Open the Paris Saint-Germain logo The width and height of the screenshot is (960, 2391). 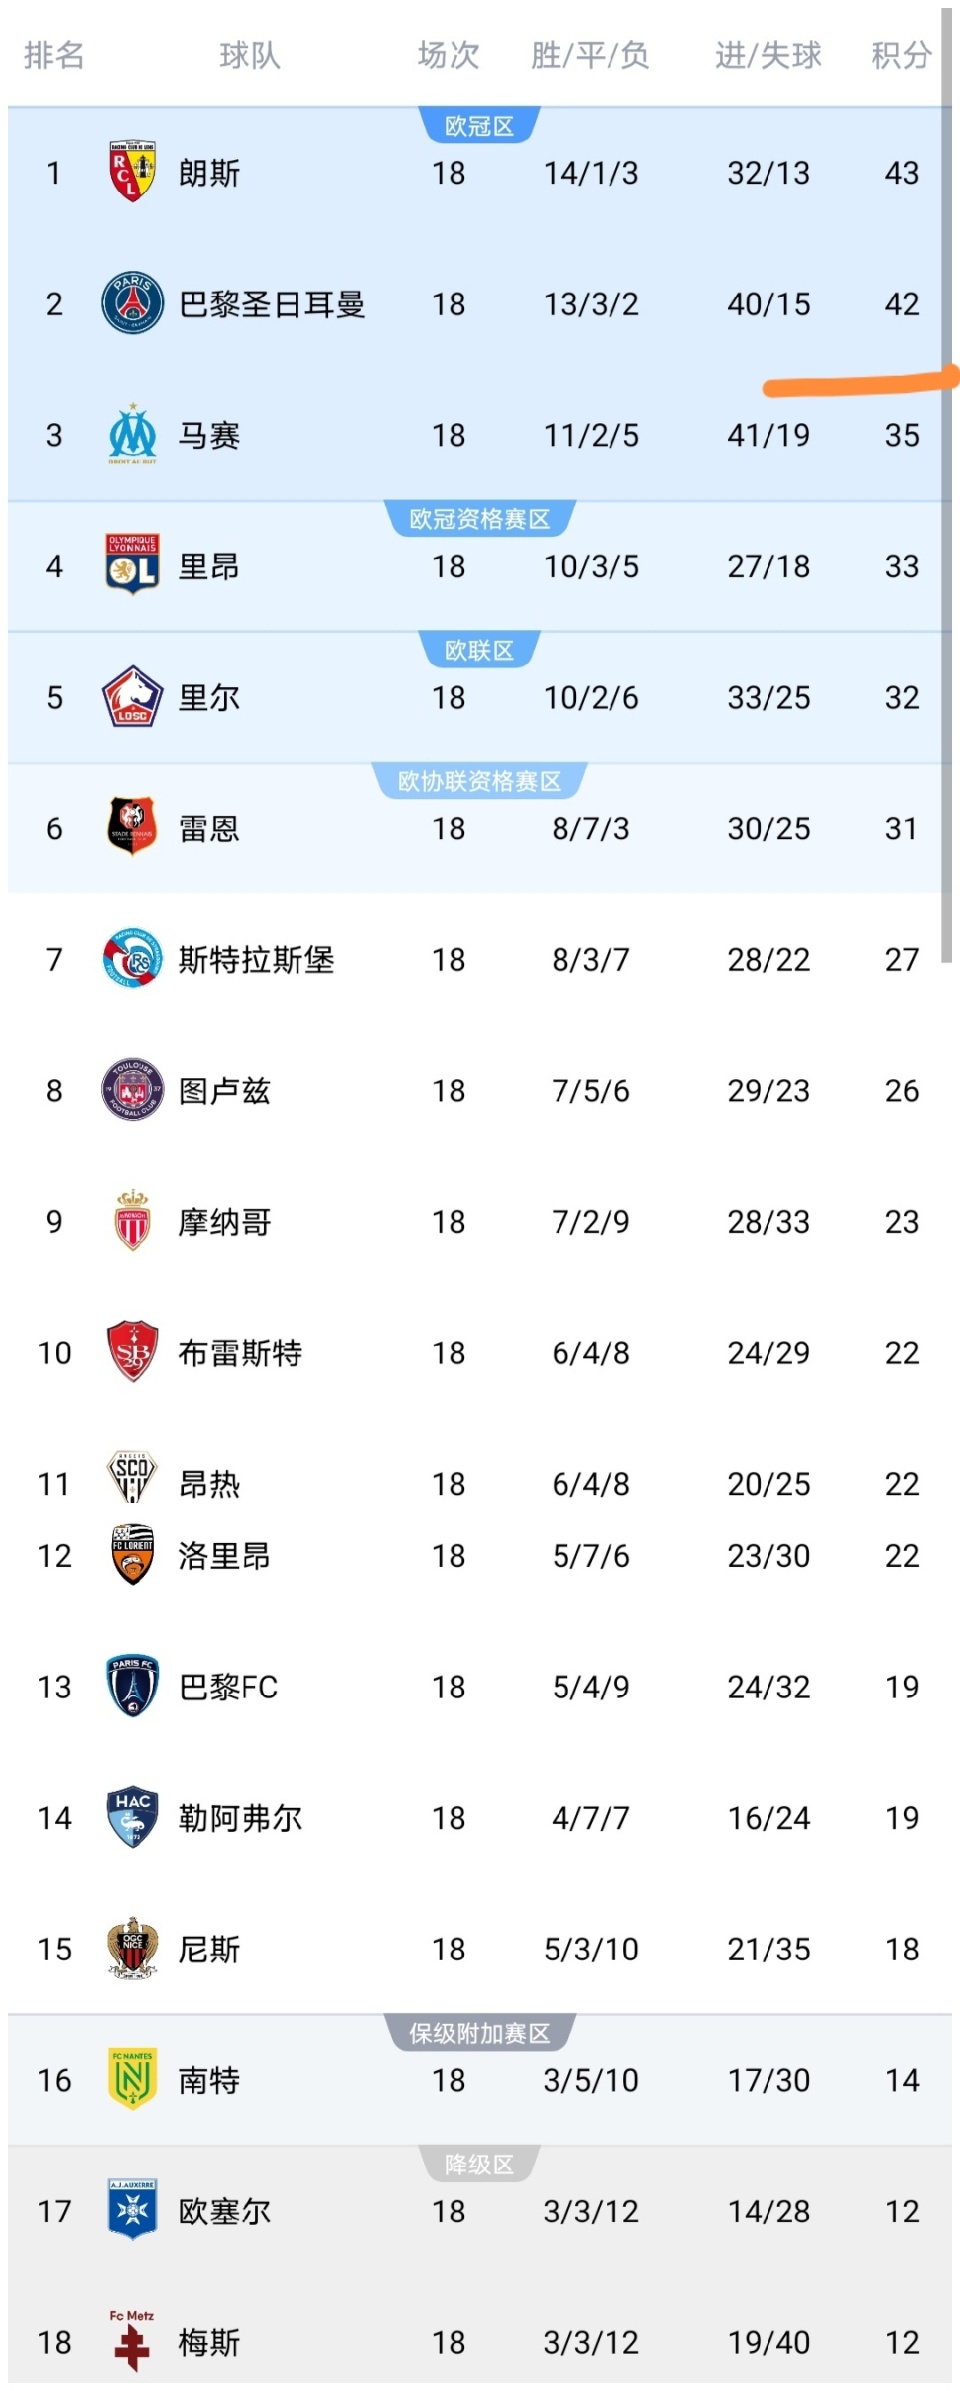pos(132,303)
